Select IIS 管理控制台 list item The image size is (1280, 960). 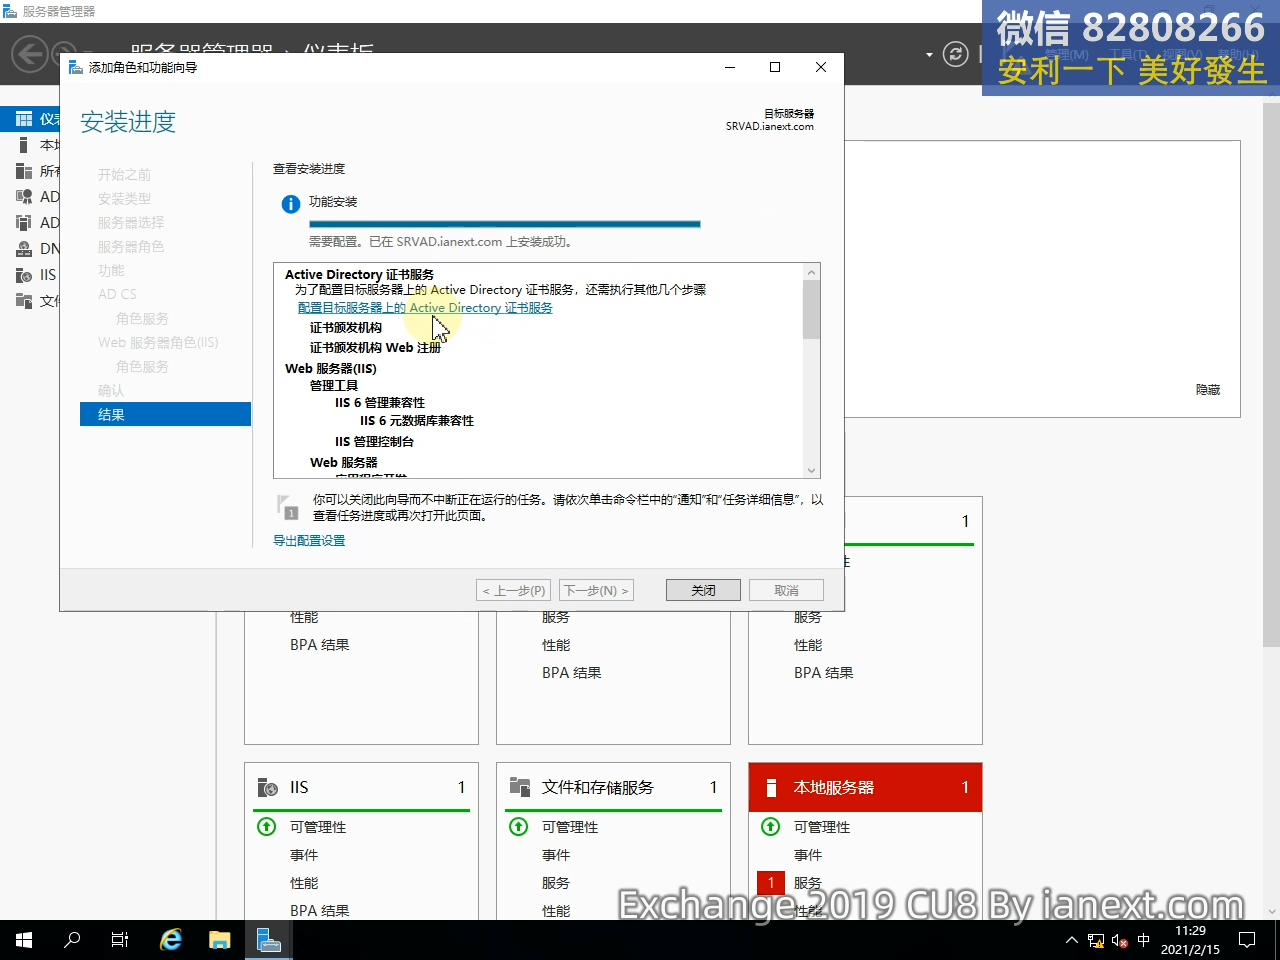pyautogui.click(x=374, y=441)
